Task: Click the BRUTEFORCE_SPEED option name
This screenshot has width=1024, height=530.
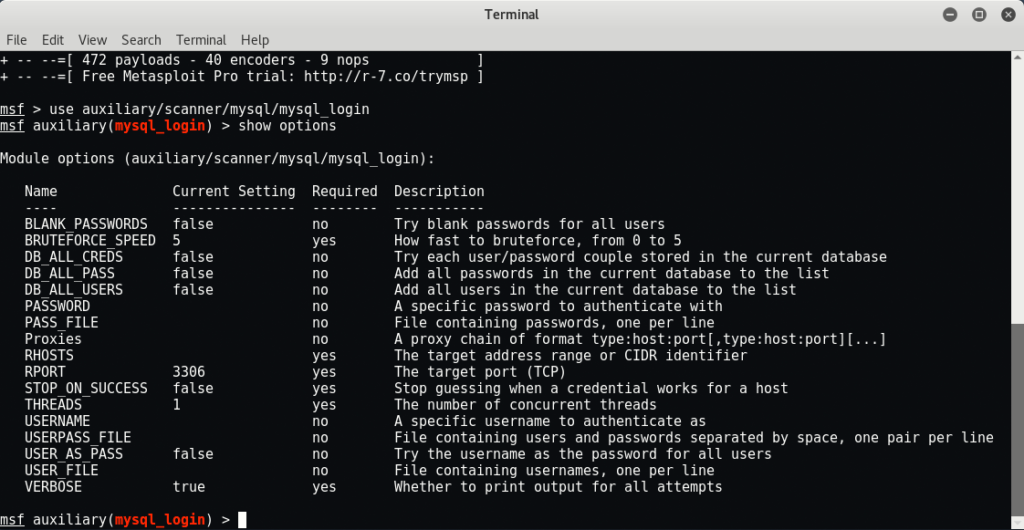Action: 90,240
